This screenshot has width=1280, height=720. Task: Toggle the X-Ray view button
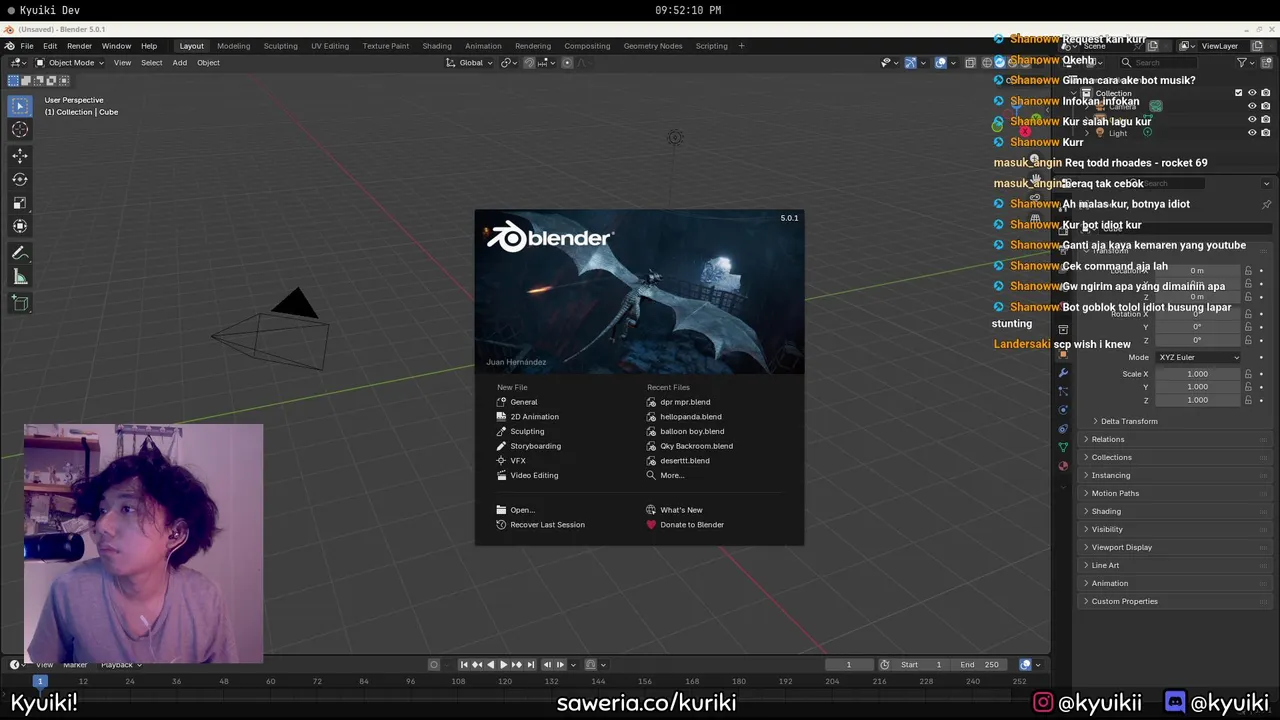(x=970, y=62)
